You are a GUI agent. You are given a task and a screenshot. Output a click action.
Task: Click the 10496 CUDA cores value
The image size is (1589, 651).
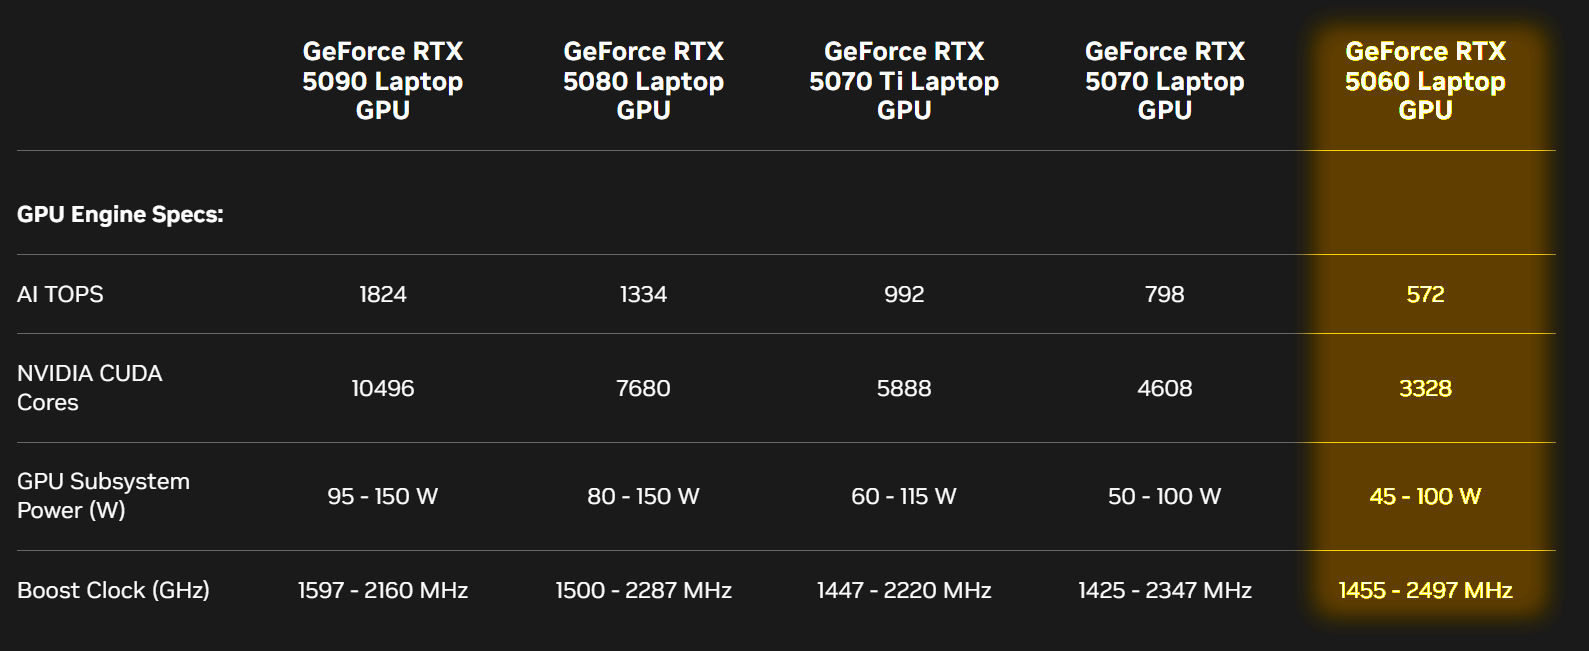click(x=383, y=388)
